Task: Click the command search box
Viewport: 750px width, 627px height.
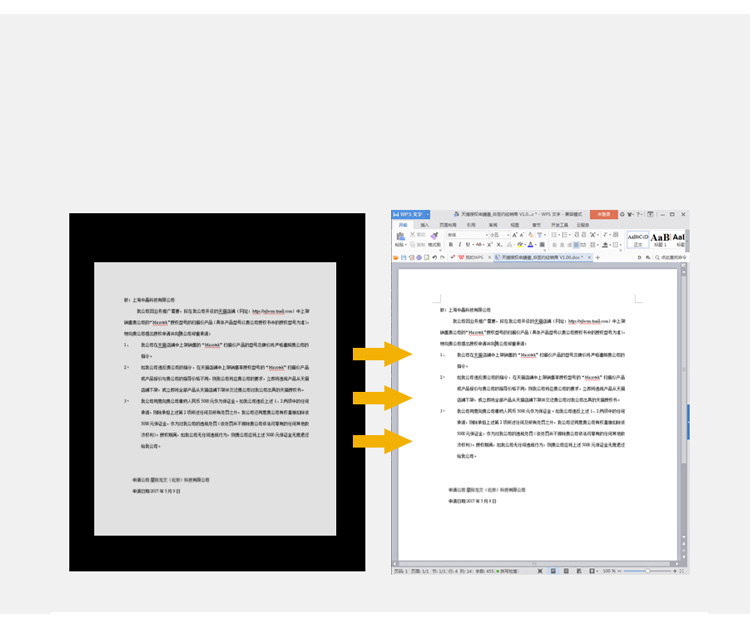Action: (673, 257)
